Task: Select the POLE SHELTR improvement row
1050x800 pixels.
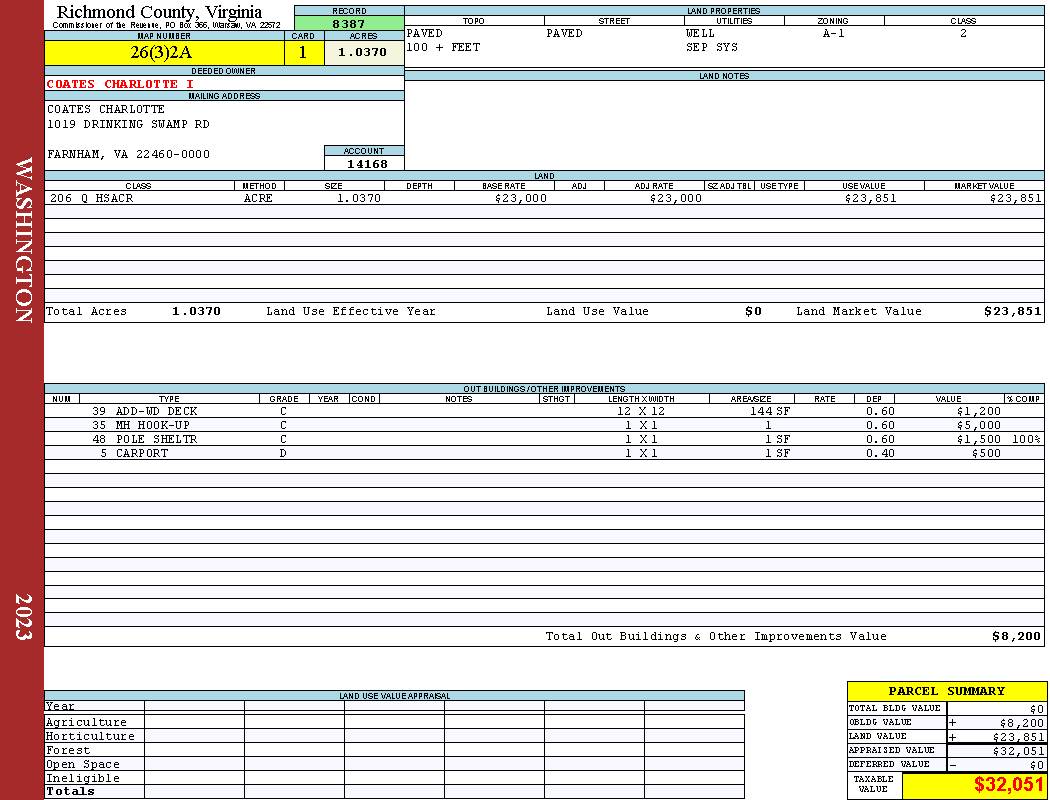Action: click(x=544, y=440)
